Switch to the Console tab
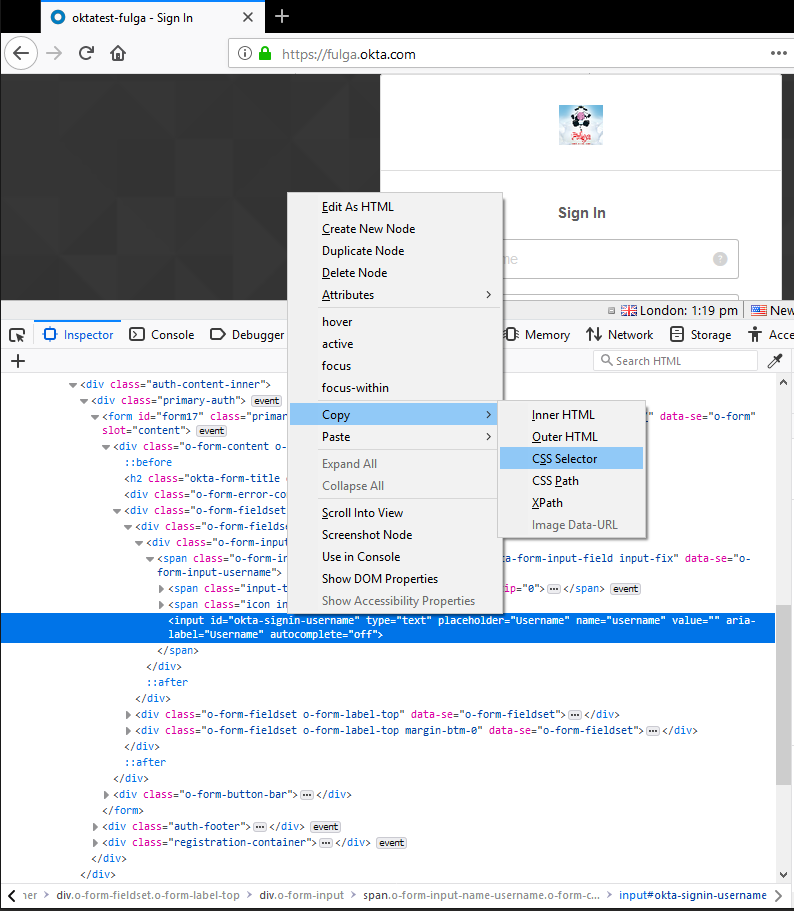 coord(162,335)
